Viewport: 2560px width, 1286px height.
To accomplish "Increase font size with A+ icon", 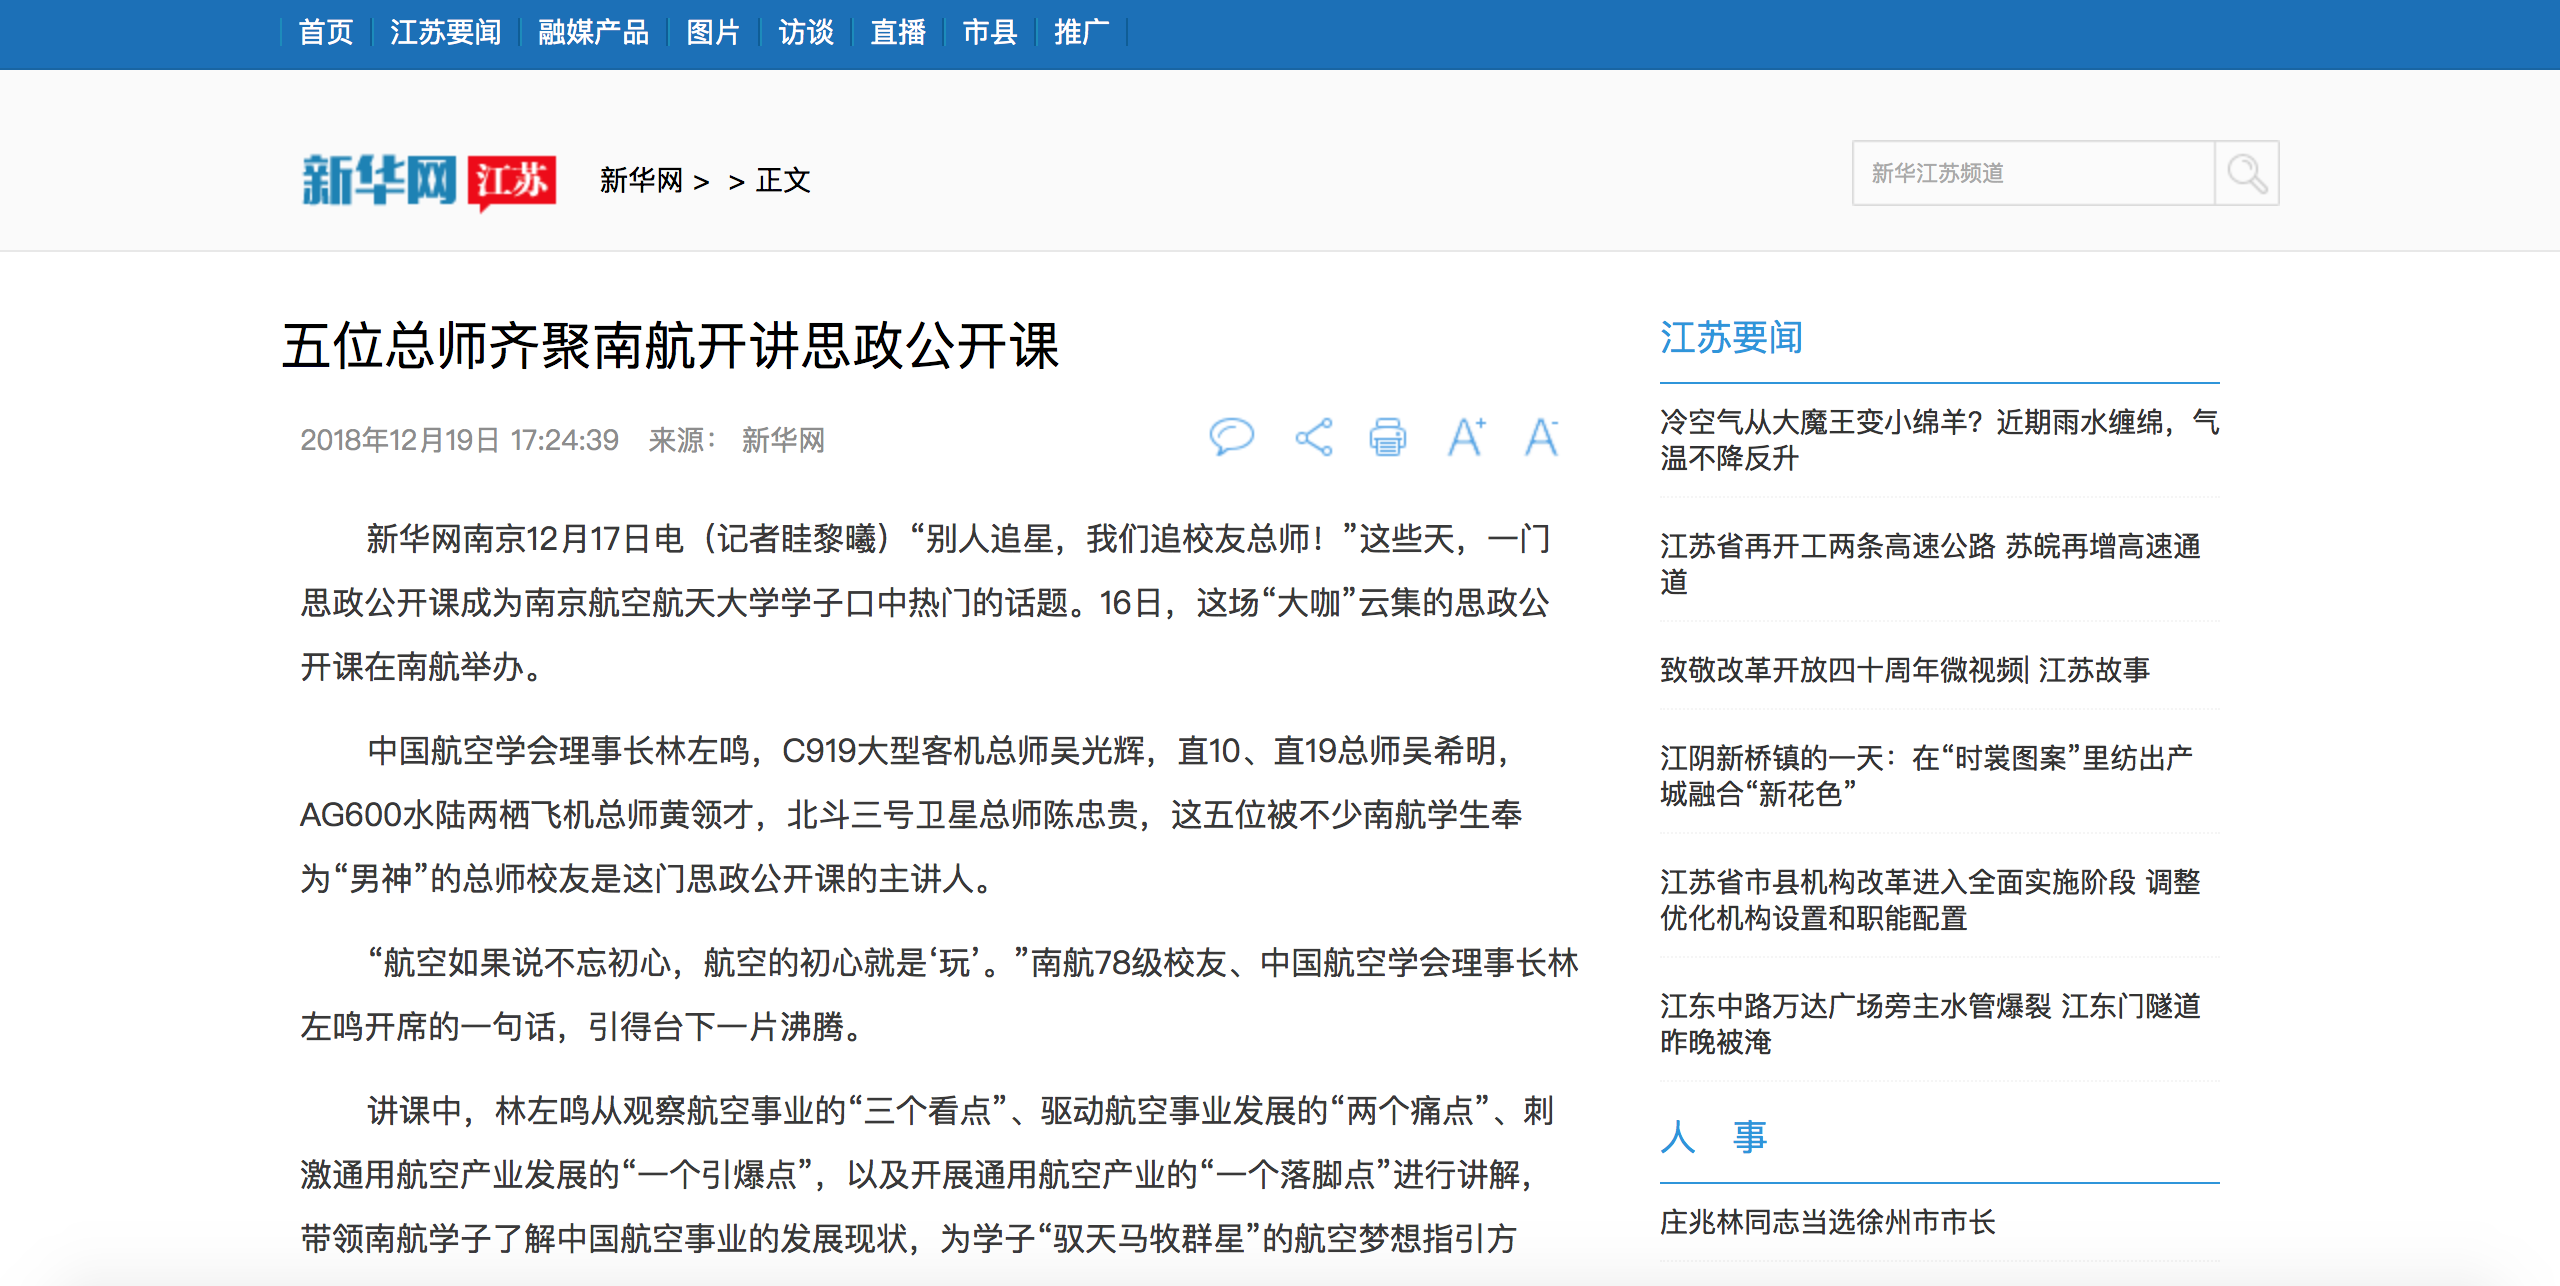I will (1466, 437).
